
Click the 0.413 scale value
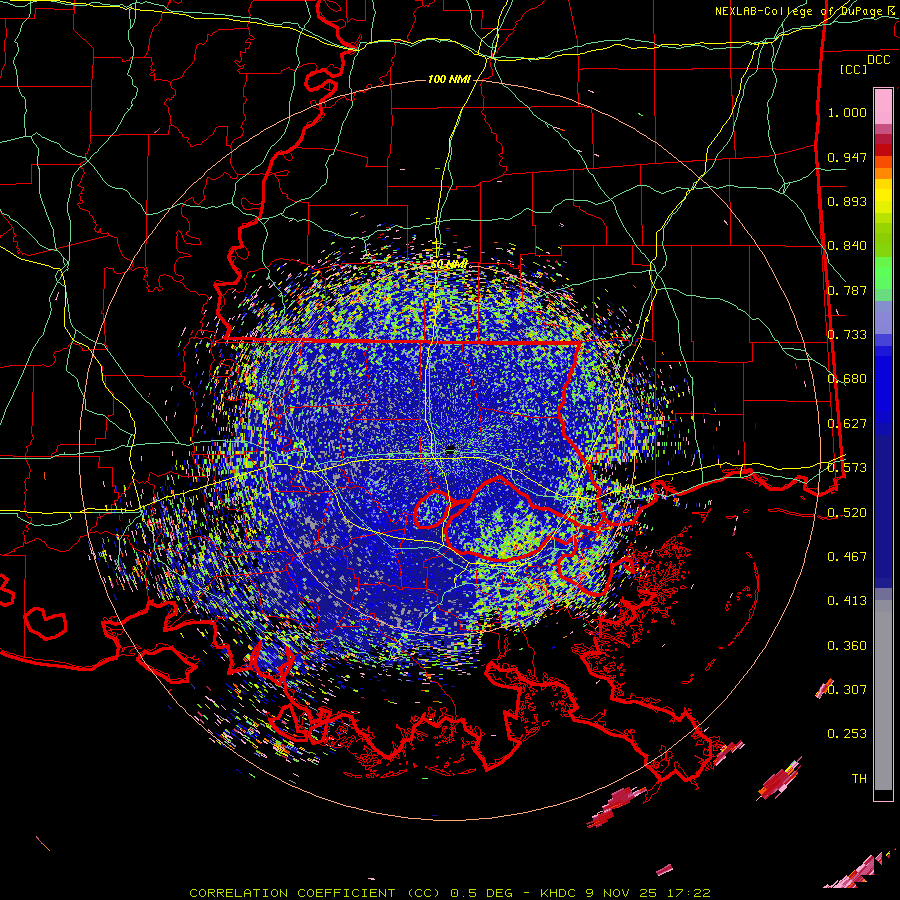pyautogui.click(x=847, y=601)
